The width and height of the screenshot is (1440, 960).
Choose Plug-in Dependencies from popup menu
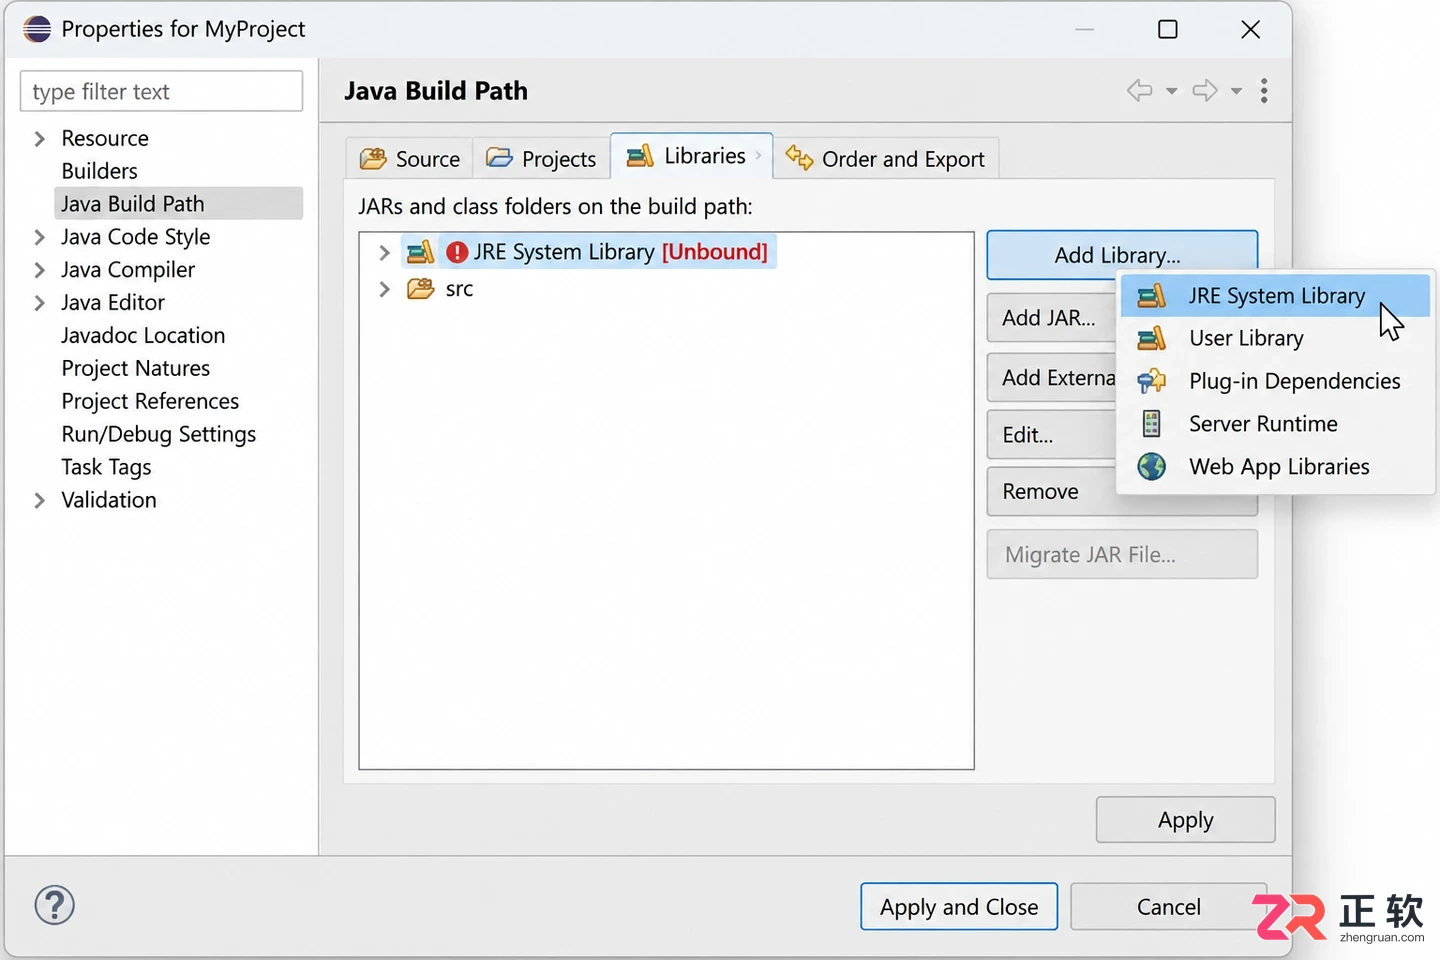tap(1275, 381)
